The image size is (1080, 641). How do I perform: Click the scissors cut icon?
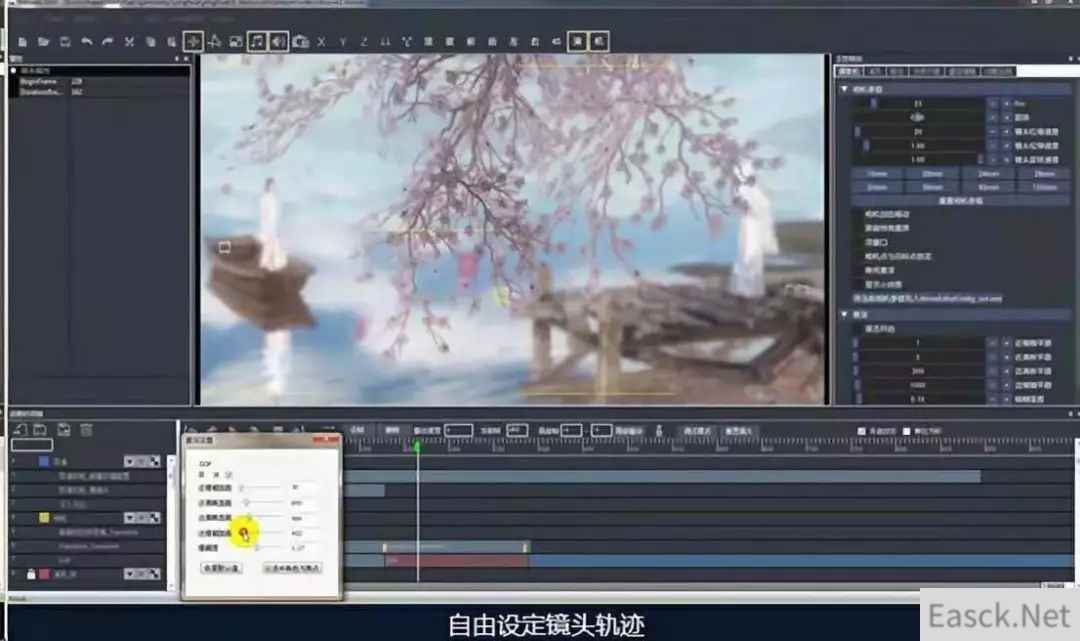pyautogui.click(x=129, y=42)
